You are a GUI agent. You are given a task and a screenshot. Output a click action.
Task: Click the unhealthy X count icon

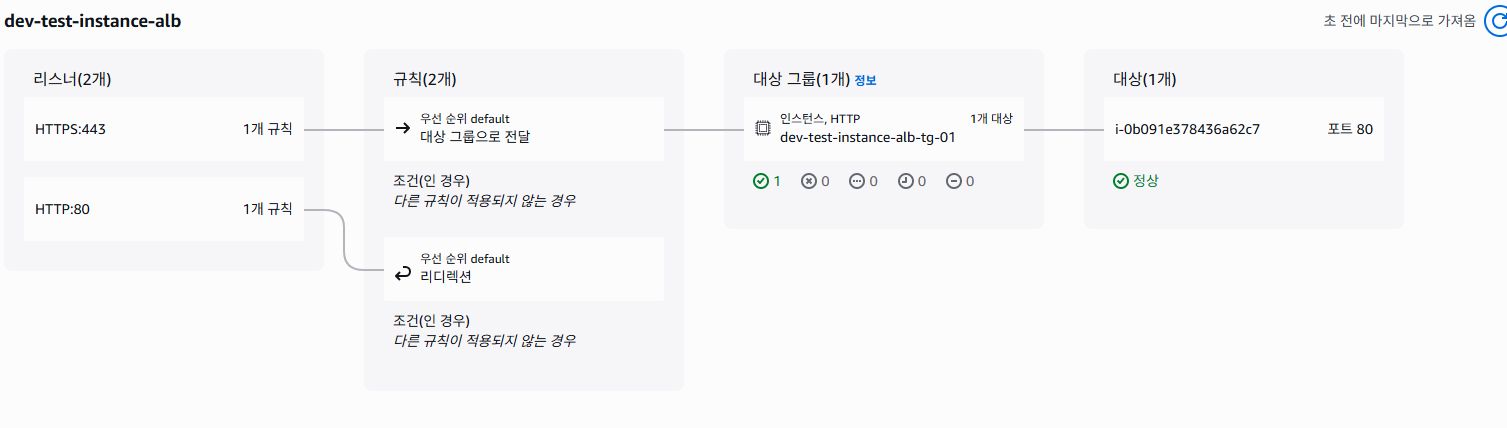(x=808, y=181)
